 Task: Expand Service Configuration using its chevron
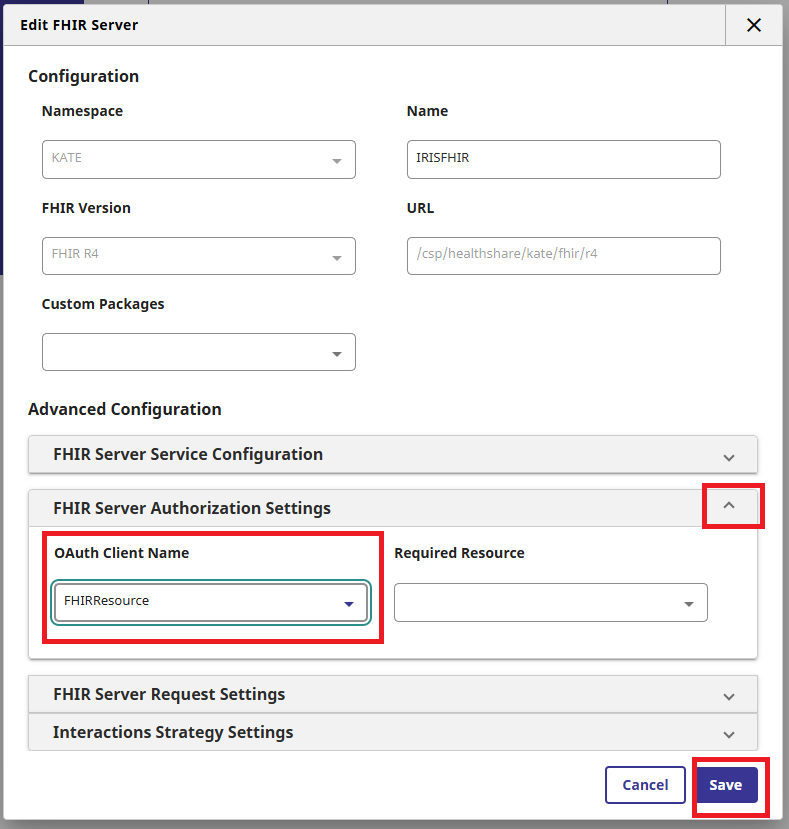click(729, 456)
